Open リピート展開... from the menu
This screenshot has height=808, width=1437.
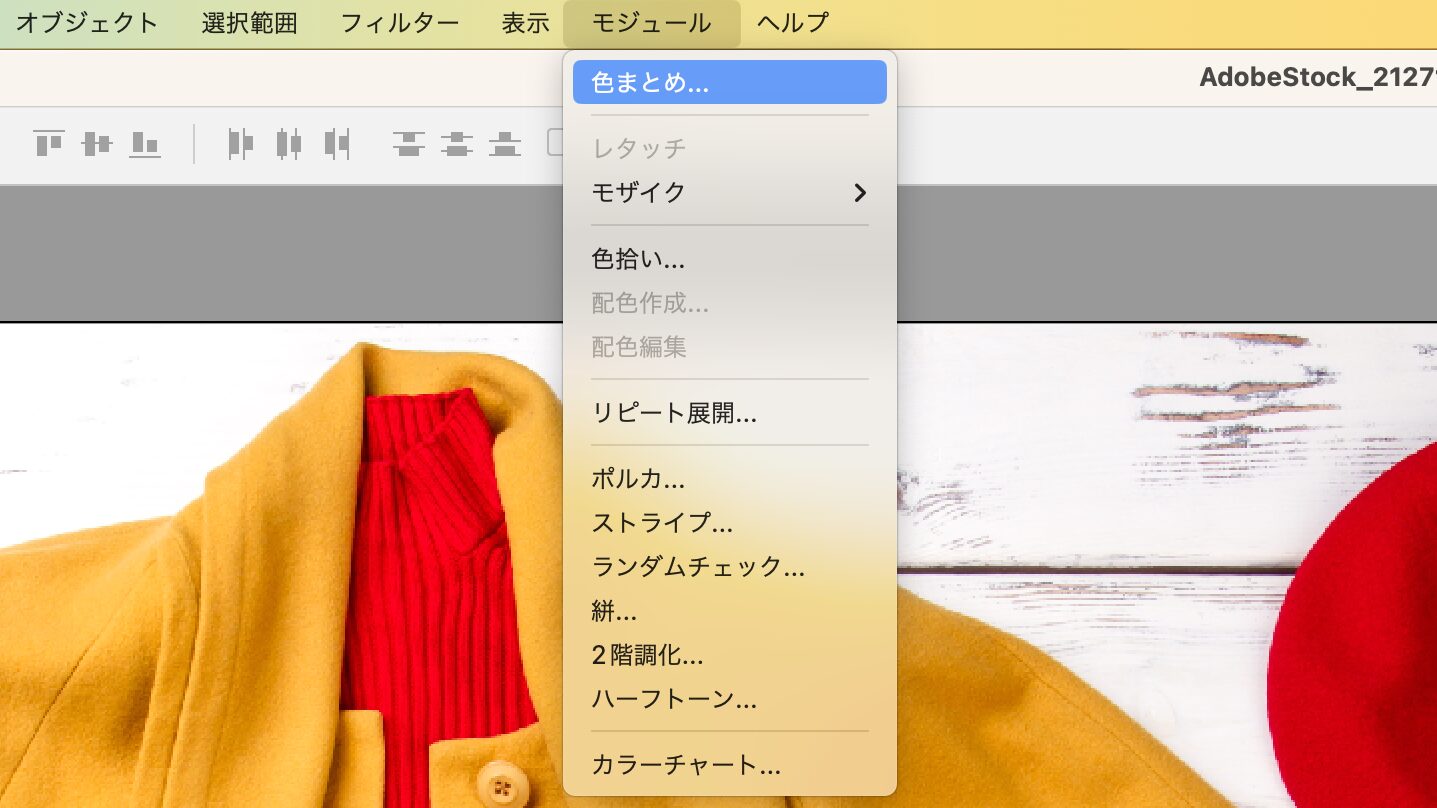point(674,413)
